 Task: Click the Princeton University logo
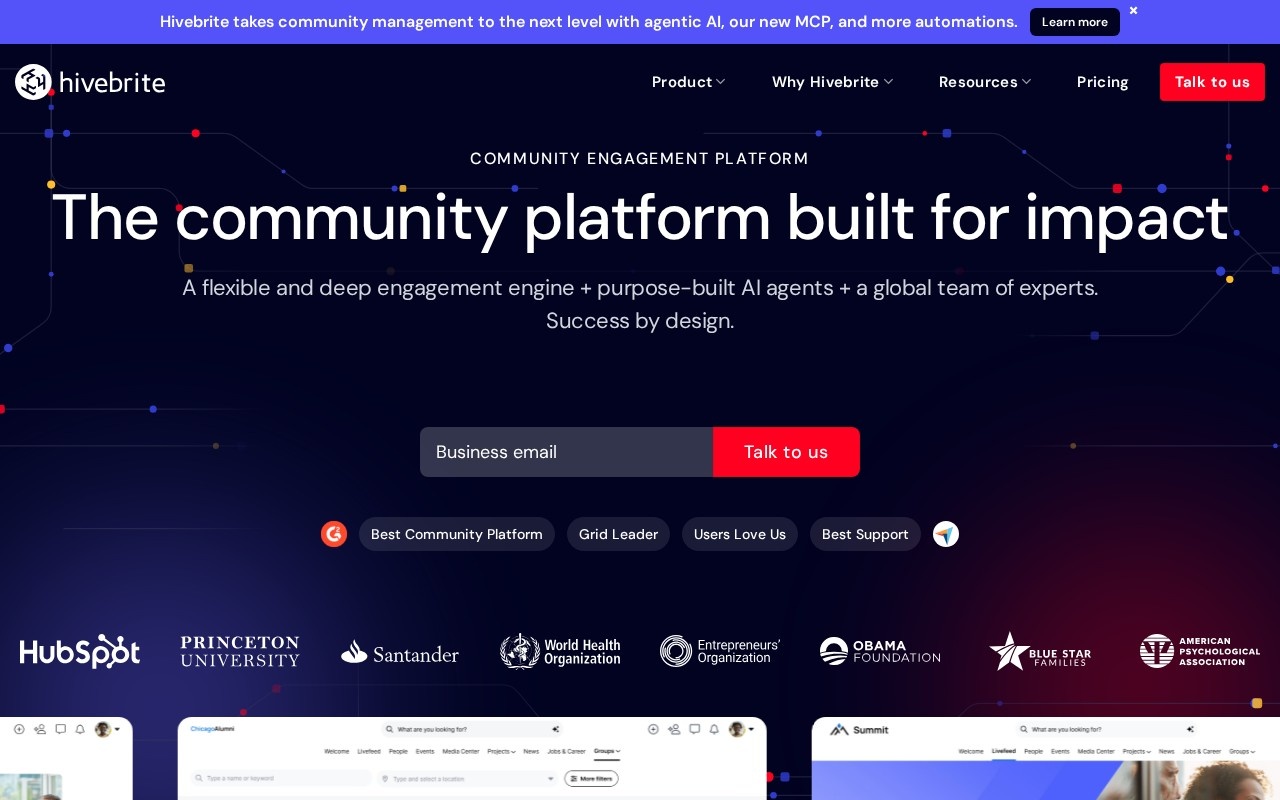pyautogui.click(x=240, y=651)
